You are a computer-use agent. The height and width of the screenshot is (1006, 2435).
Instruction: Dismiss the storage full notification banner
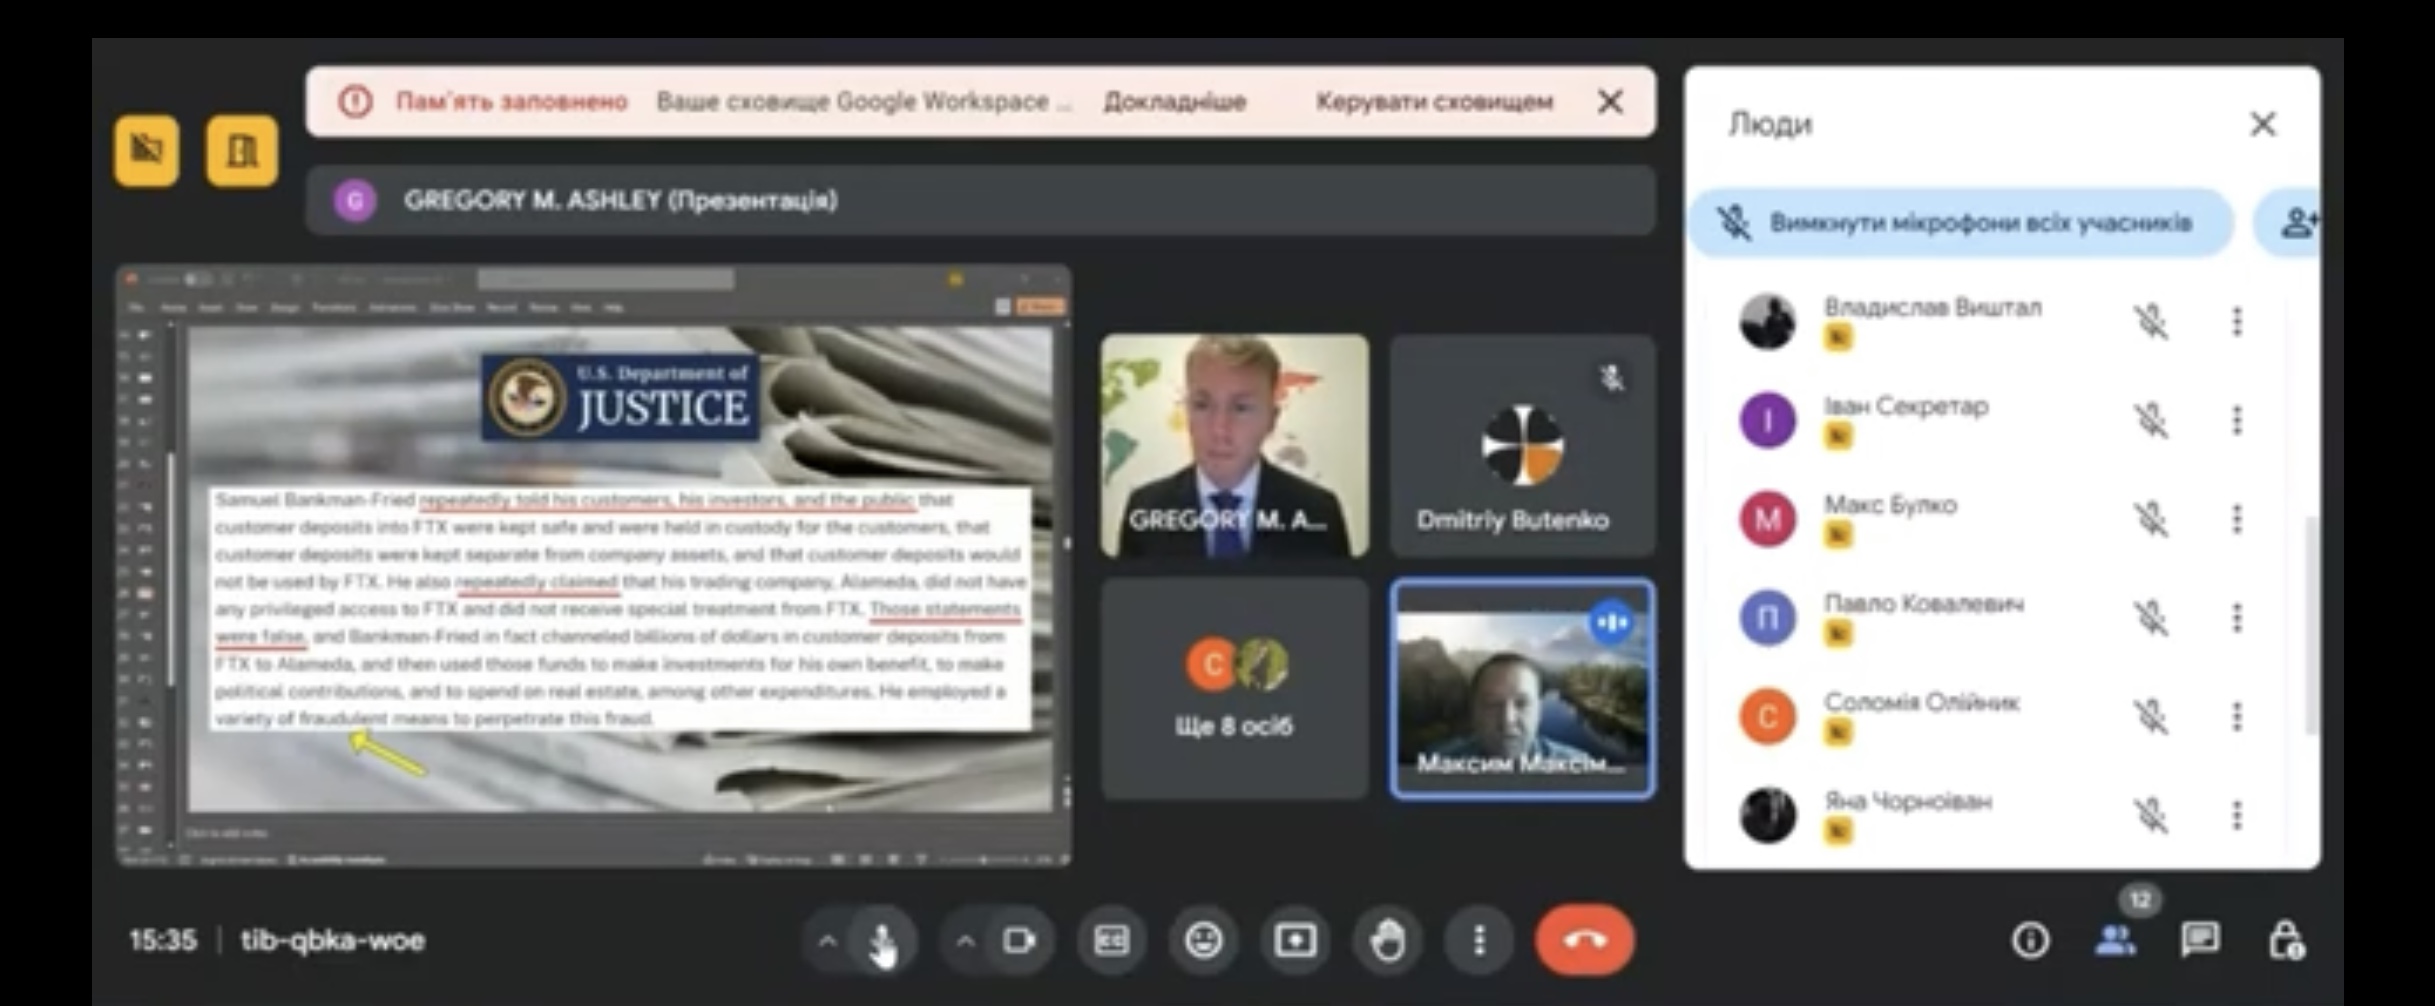pos(1610,101)
